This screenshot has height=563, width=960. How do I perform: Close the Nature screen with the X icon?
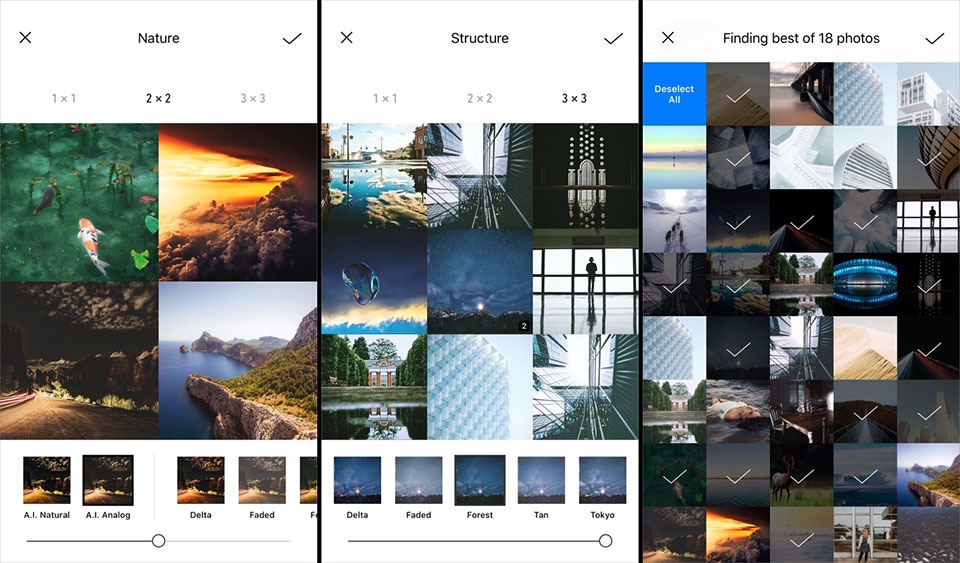coord(25,38)
